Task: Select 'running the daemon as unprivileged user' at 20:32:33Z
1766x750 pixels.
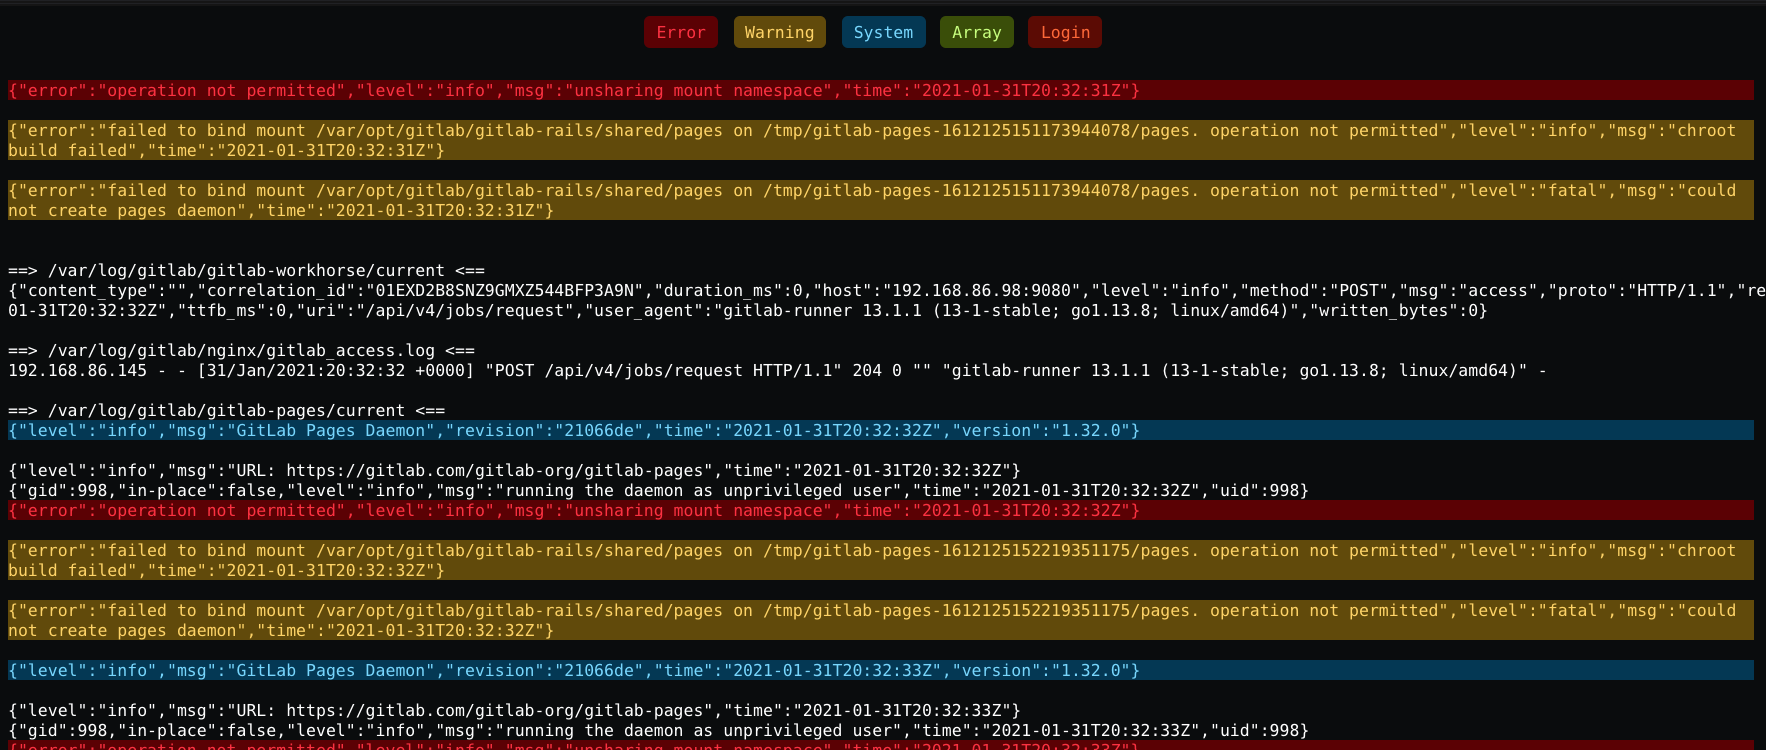Action: [x=658, y=730]
